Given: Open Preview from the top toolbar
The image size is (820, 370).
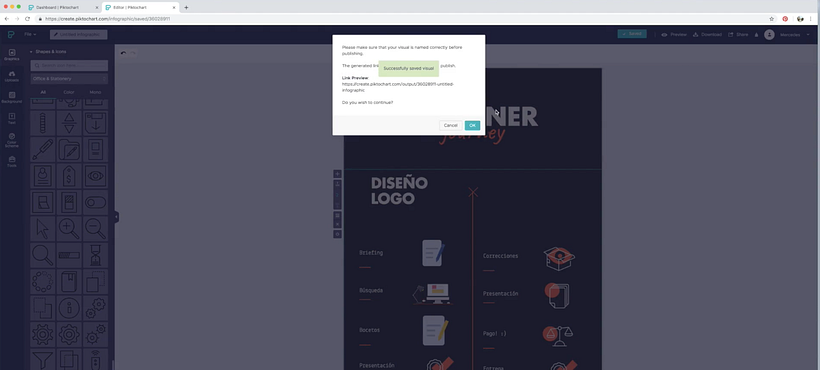Looking at the screenshot, I should coord(674,34).
